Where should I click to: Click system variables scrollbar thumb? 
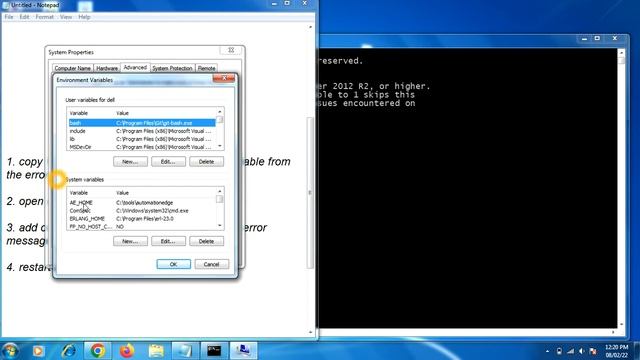coord(220,199)
